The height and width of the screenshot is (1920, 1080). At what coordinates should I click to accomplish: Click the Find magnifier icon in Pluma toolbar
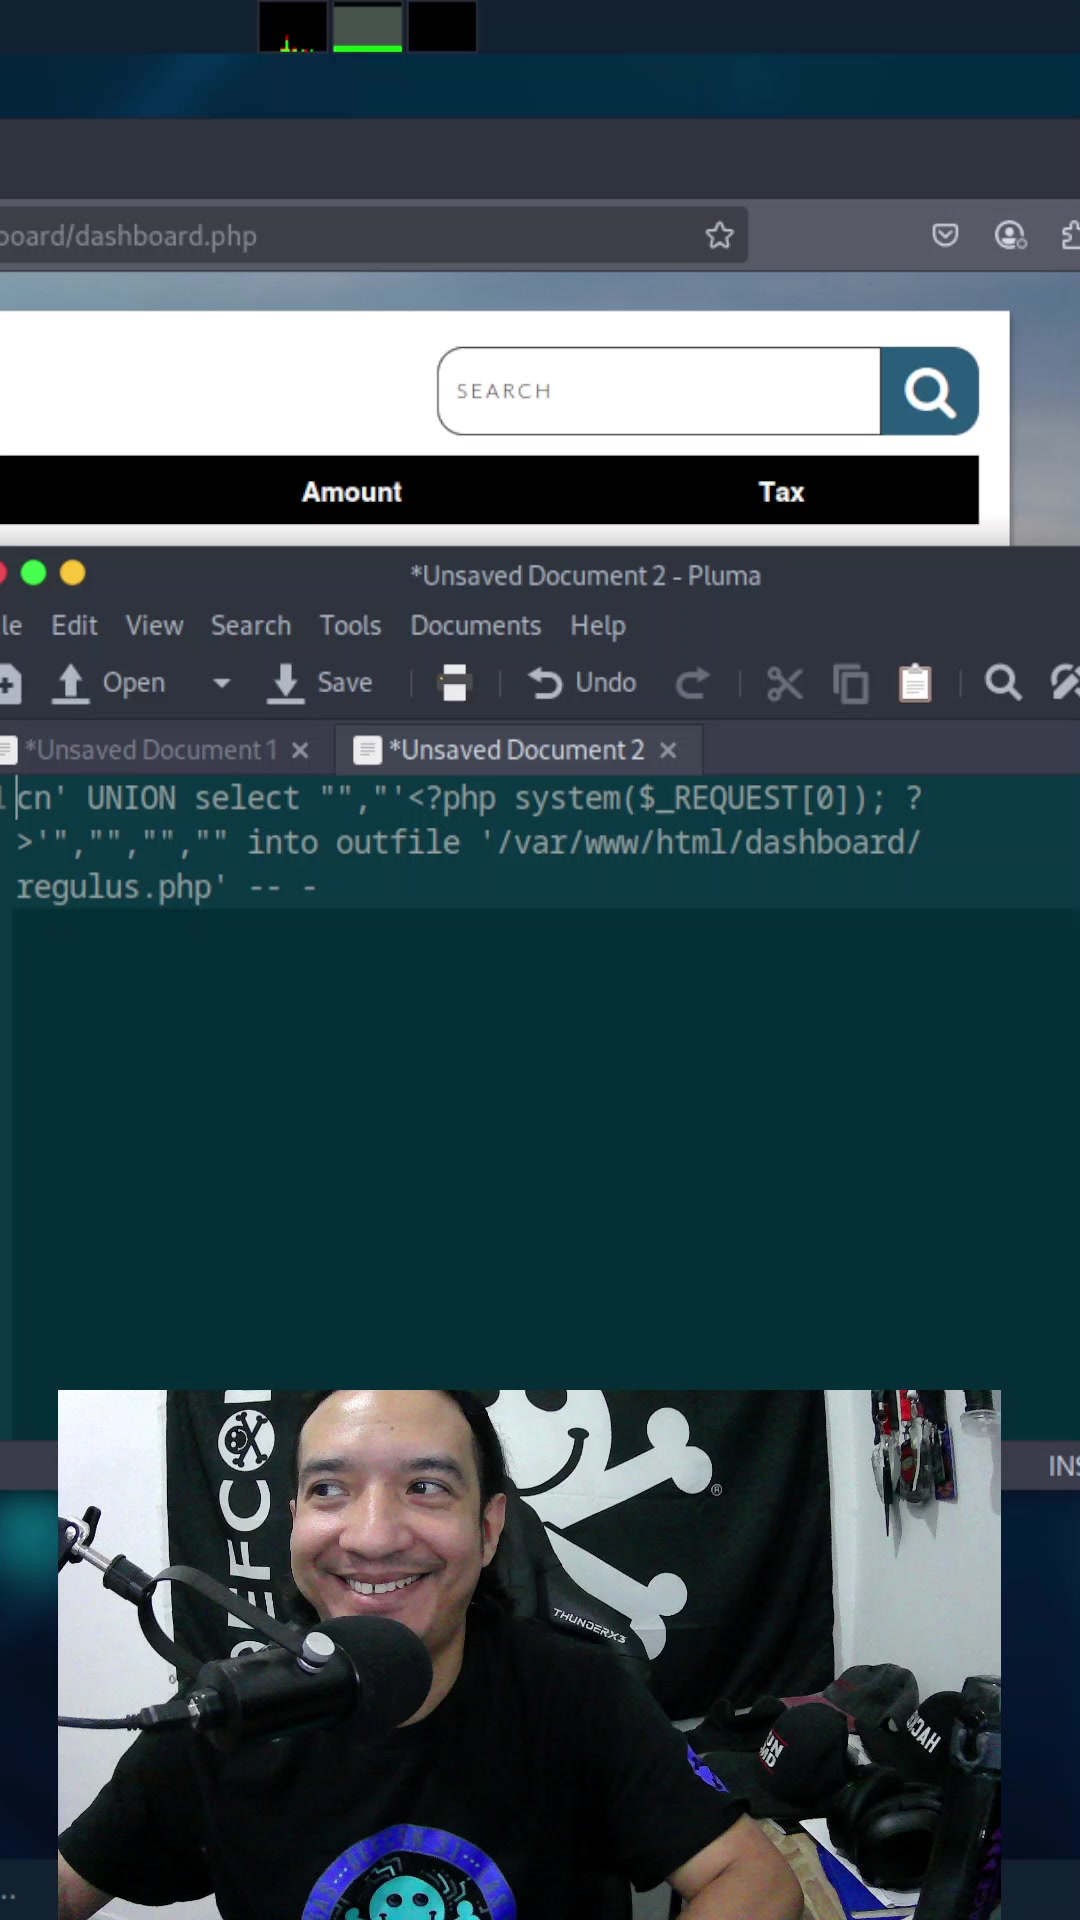point(1003,683)
